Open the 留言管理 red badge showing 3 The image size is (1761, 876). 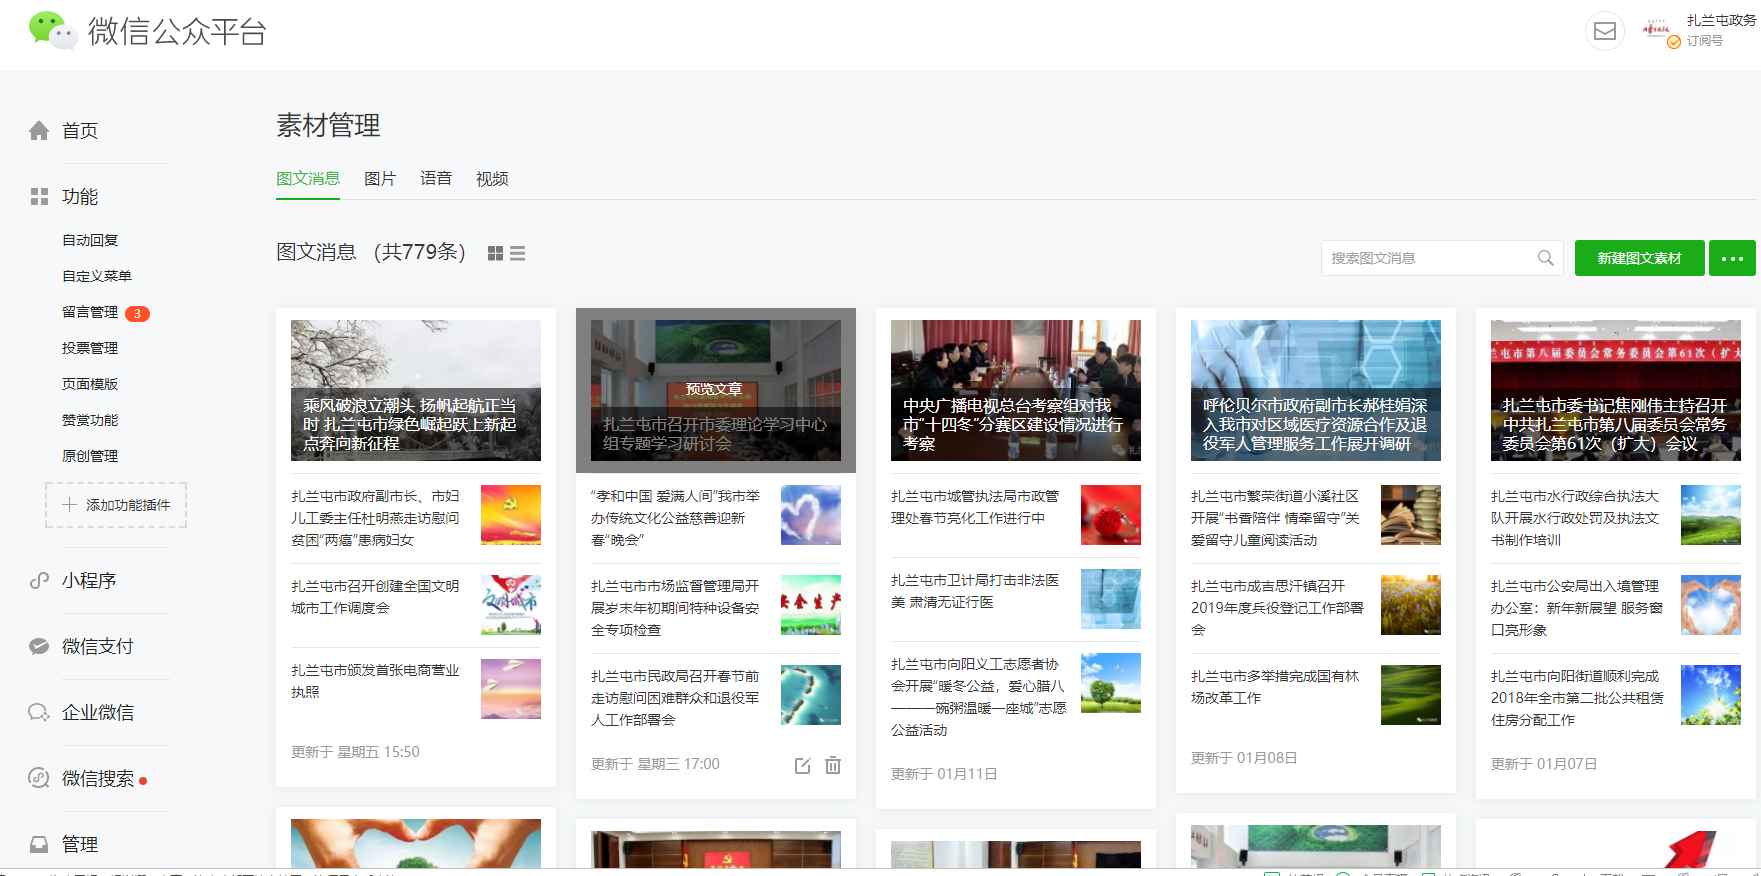pos(137,313)
